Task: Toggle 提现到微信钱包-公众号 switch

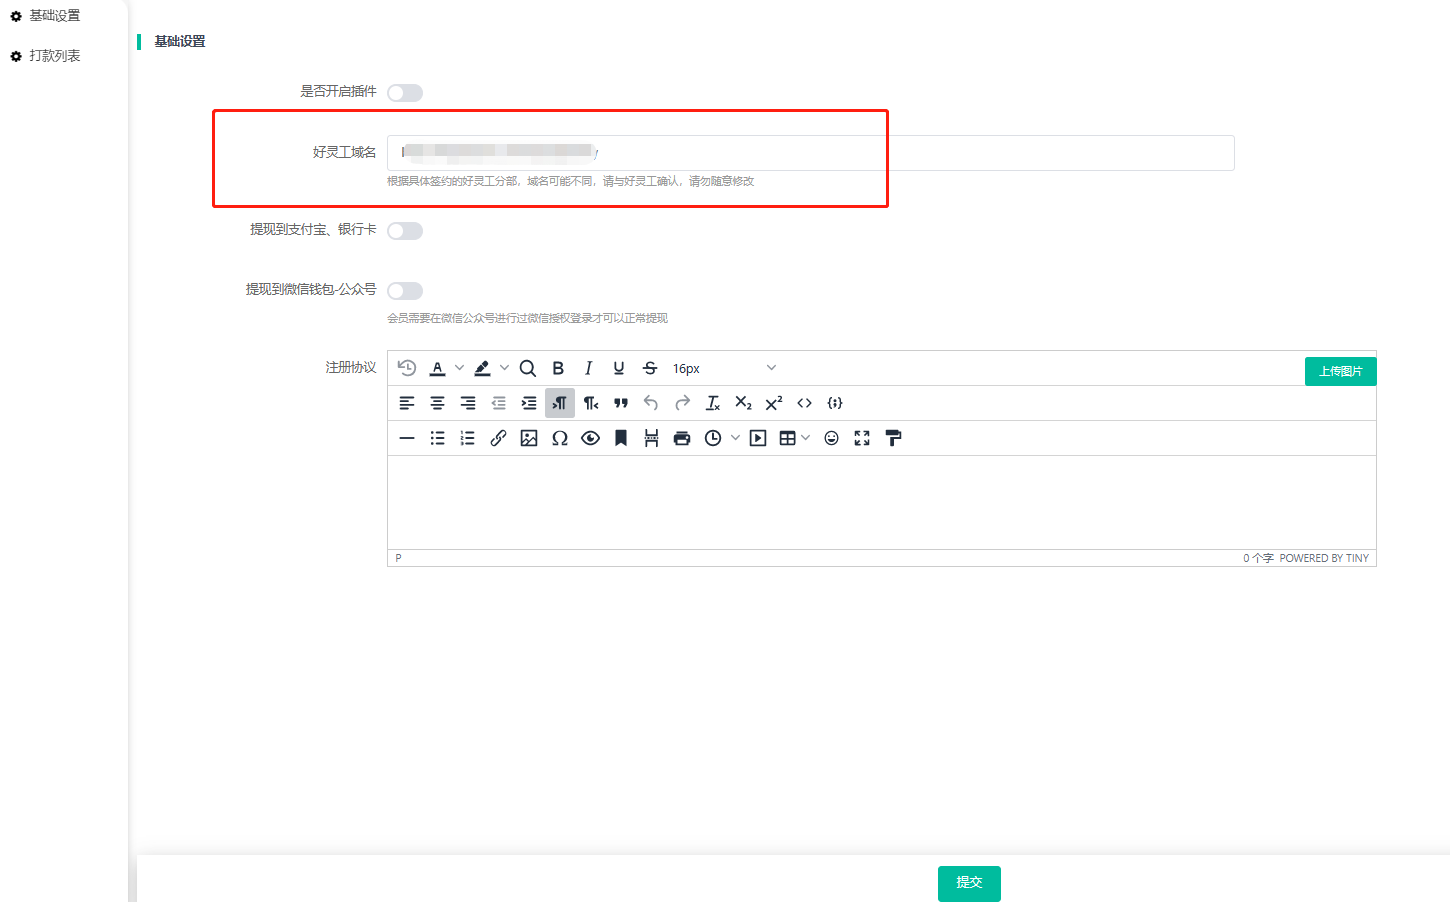Action: pos(405,291)
